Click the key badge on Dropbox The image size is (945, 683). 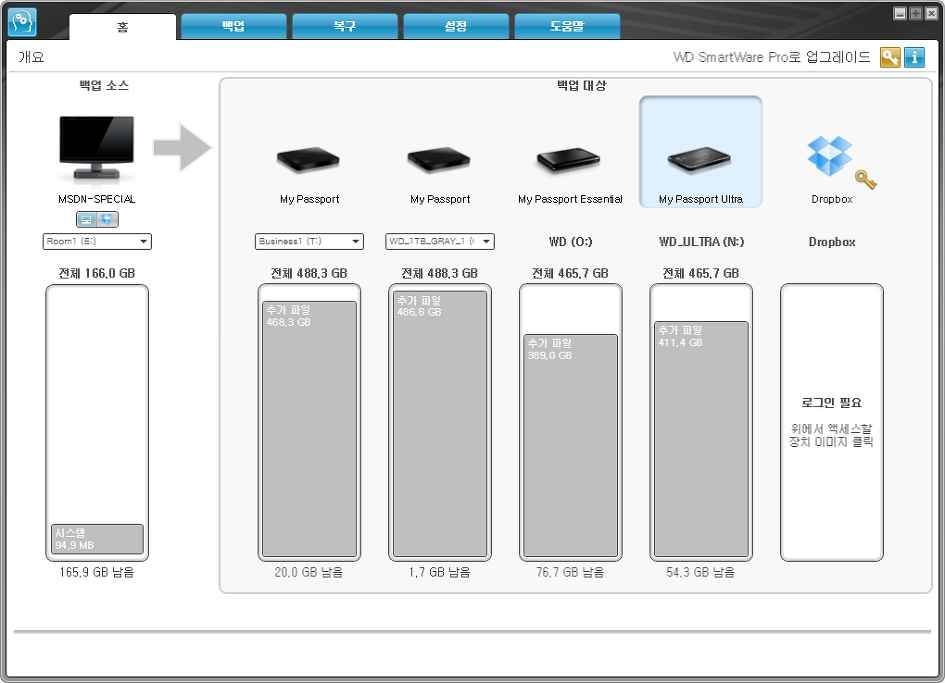point(866,179)
